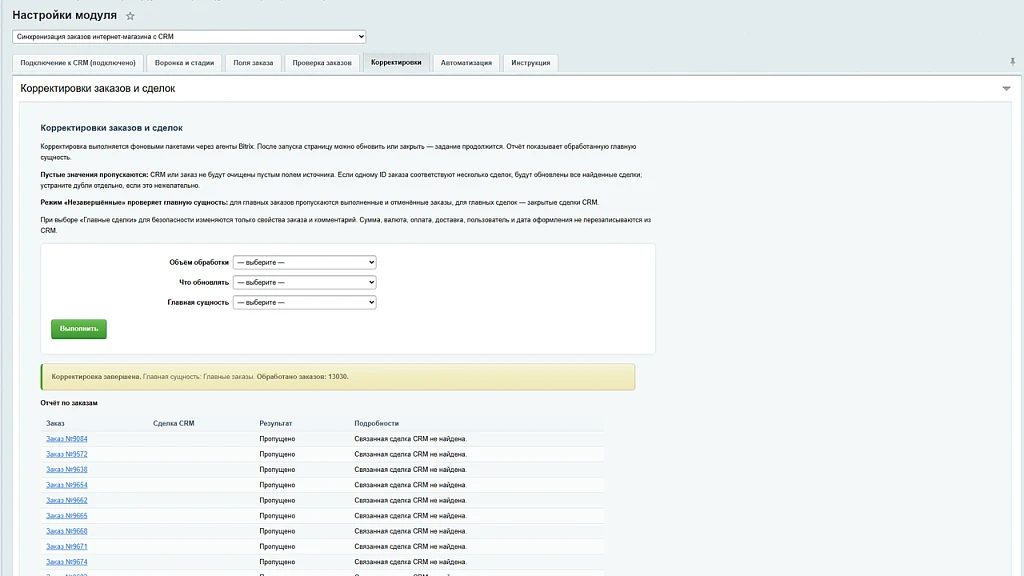Open the Что обновлять dropdown
The image size is (1024, 576).
[x=304, y=282]
